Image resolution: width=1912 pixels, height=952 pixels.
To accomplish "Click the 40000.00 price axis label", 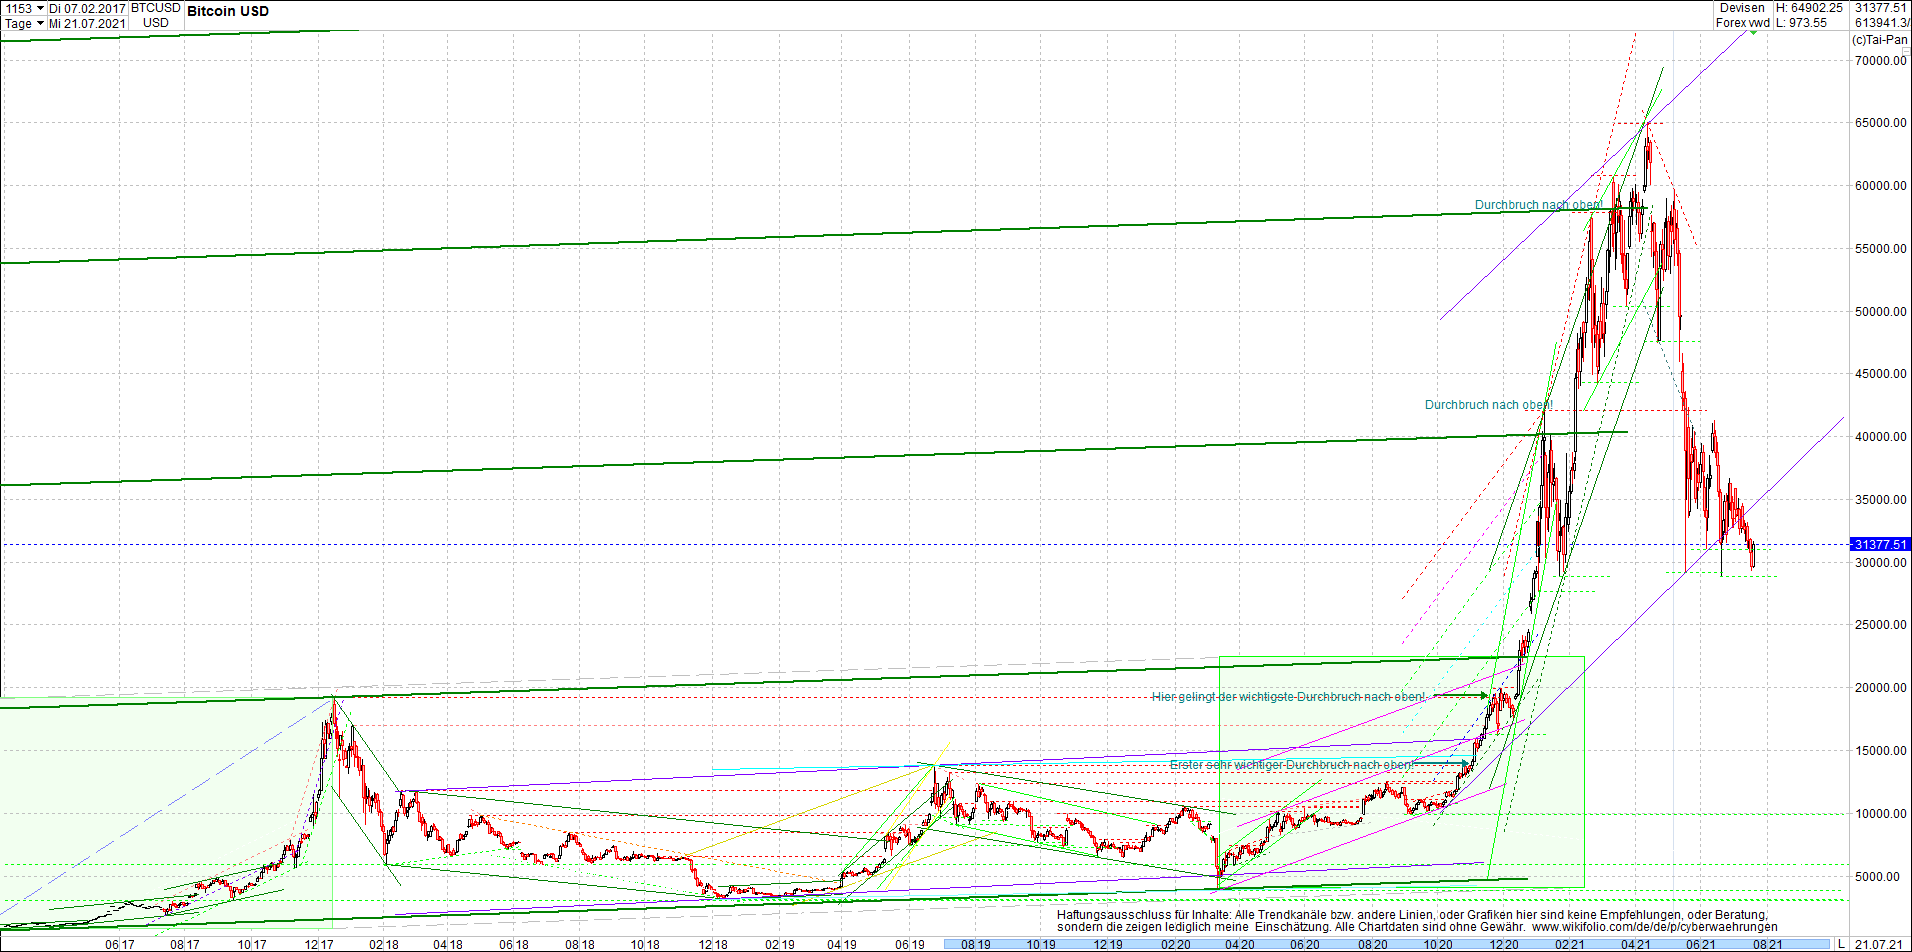I will (x=1881, y=437).
